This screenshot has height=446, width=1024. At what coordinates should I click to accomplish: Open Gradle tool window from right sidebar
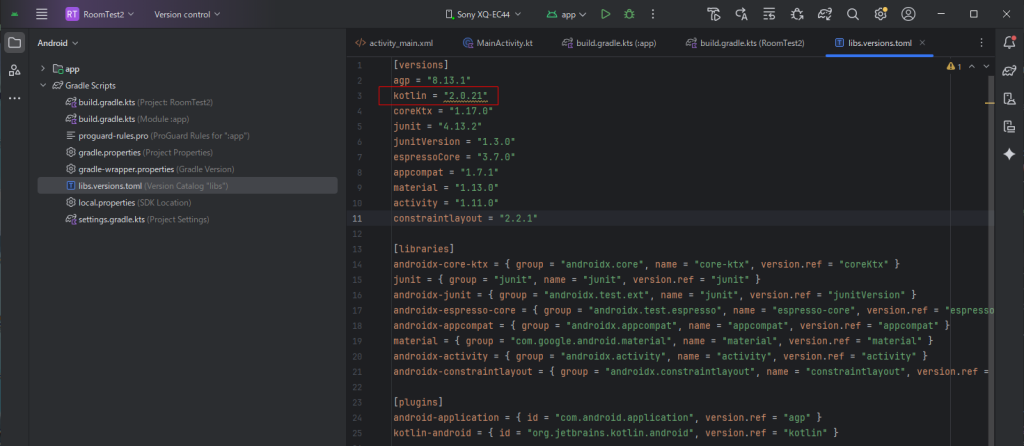pos(1009,70)
